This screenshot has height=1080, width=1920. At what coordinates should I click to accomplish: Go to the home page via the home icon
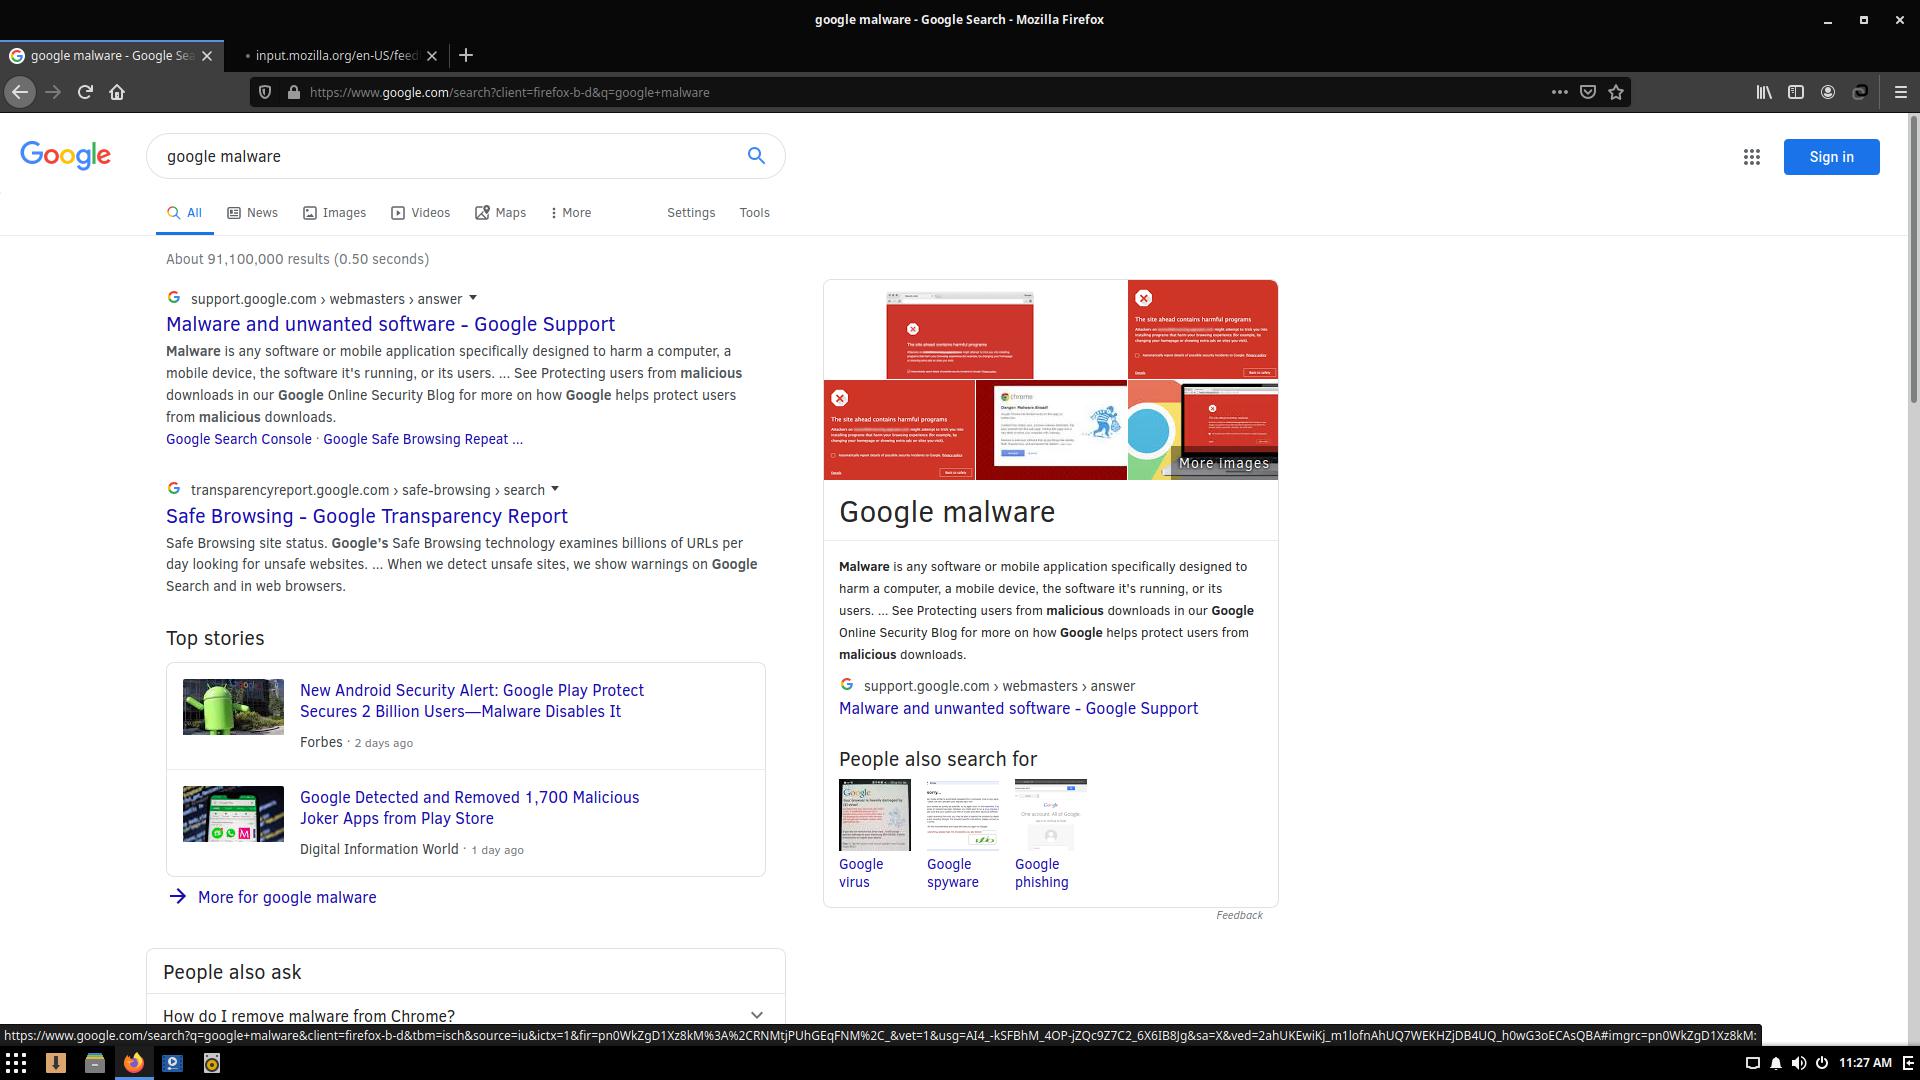(x=116, y=92)
